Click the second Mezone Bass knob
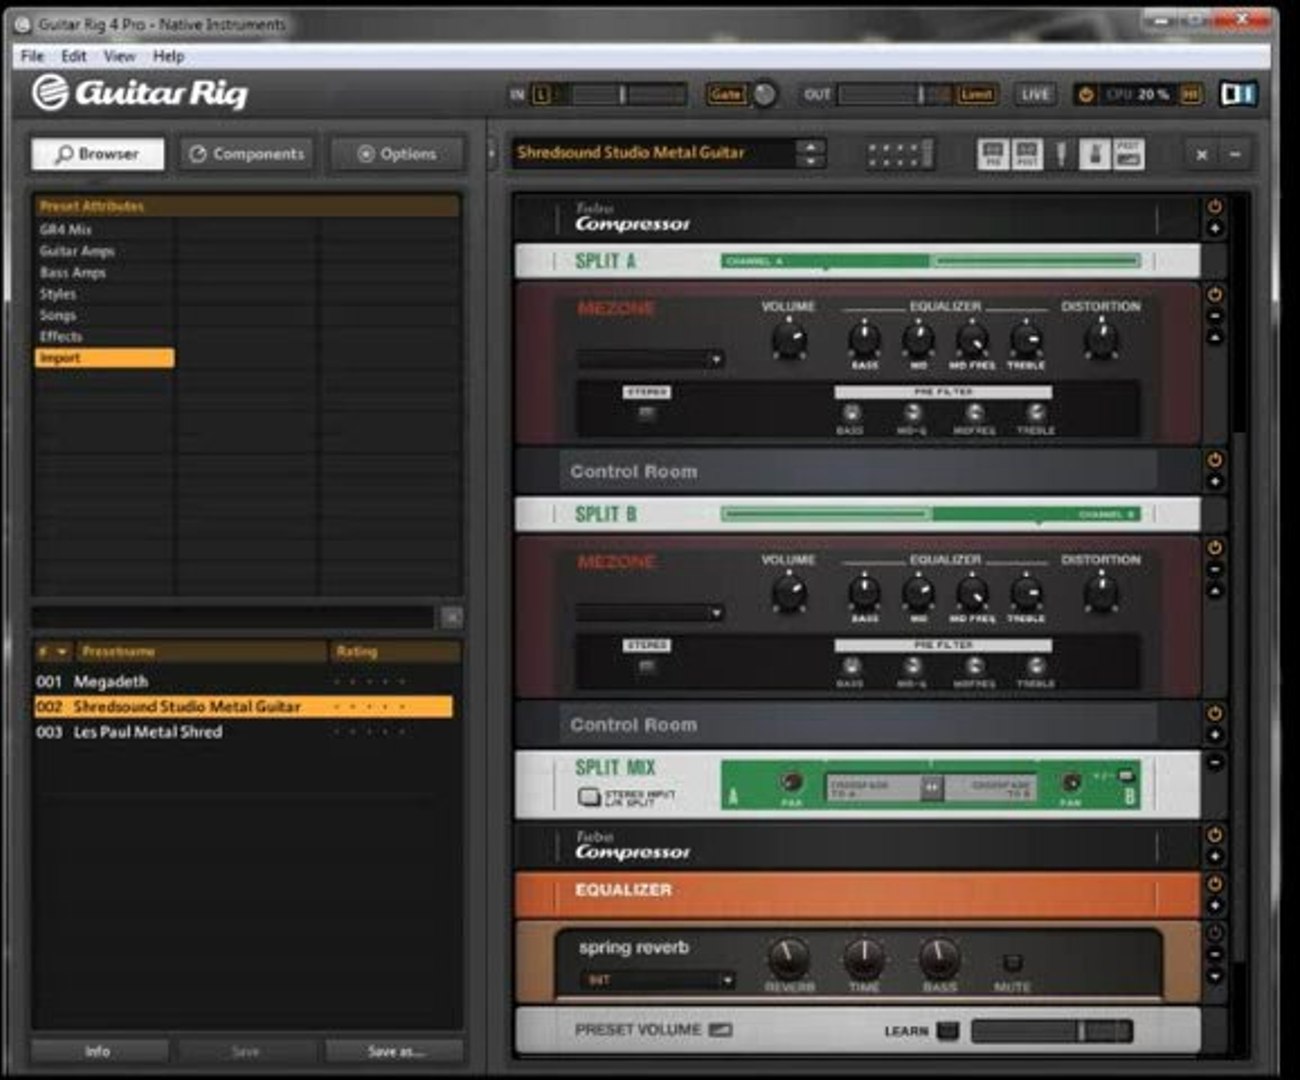This screenshot has height=1080, width=1300. click(864, 593)
